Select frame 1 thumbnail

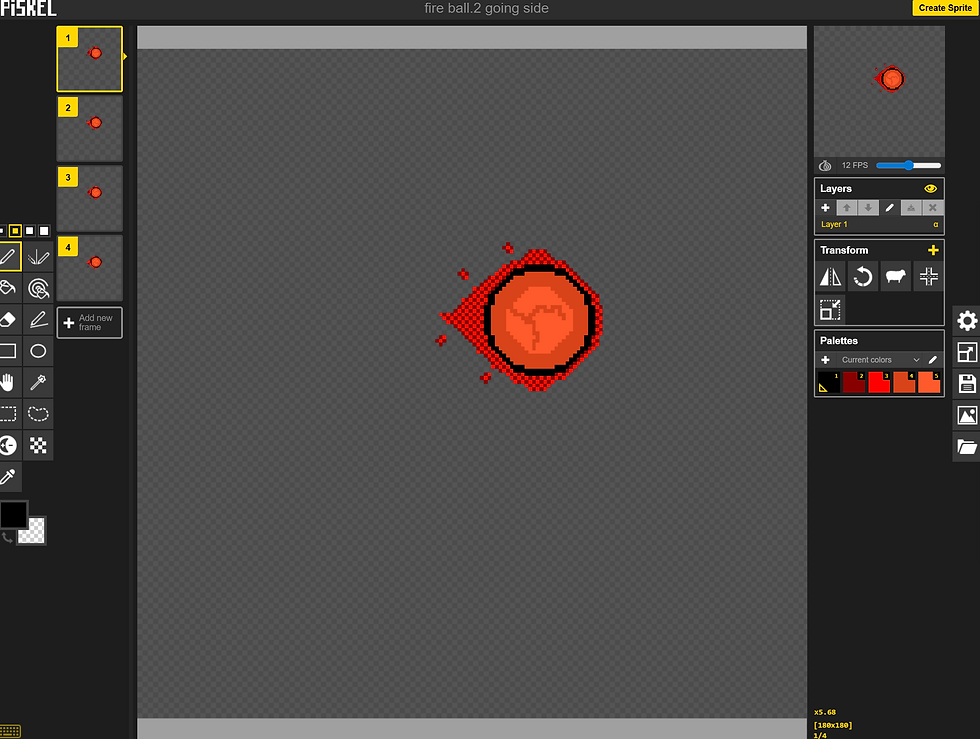pos(89,59)
